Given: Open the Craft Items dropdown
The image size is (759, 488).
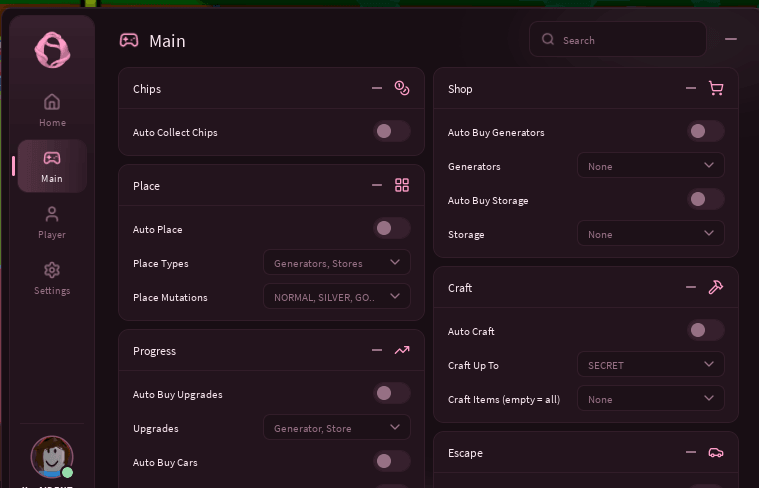Looking at the screenshot, I should click(651, 398).
